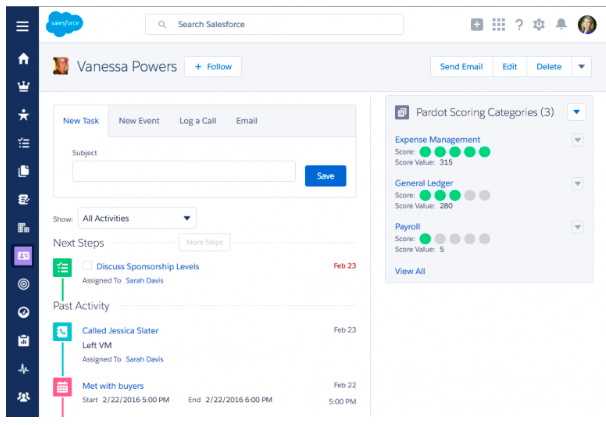Open the General Ledger link

click(424, 183)
